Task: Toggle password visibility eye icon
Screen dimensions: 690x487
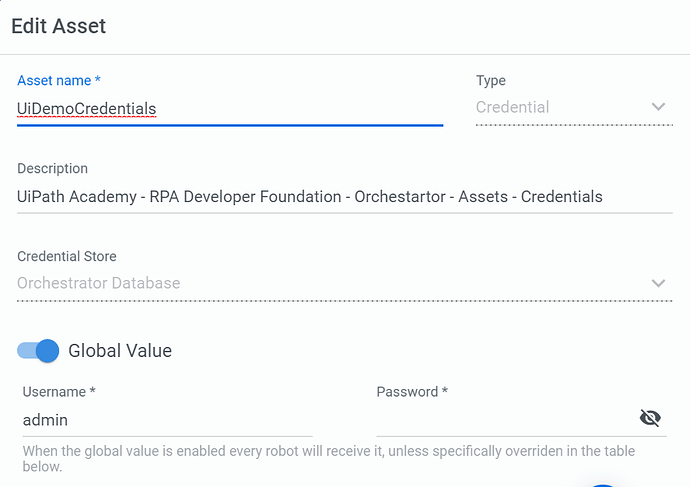Action: pyautogui.click(x=650, y=418)
